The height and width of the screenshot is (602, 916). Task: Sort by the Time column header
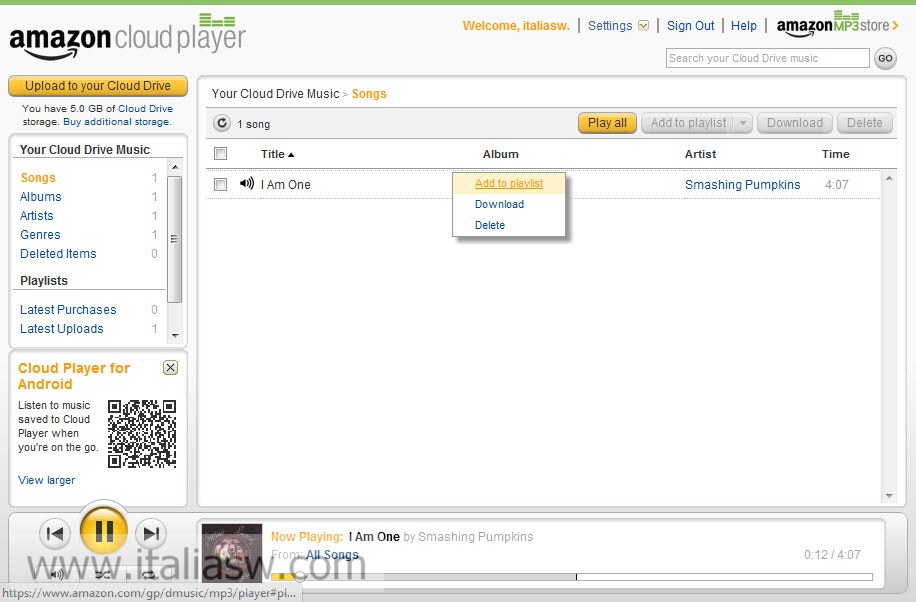(835, 154)
